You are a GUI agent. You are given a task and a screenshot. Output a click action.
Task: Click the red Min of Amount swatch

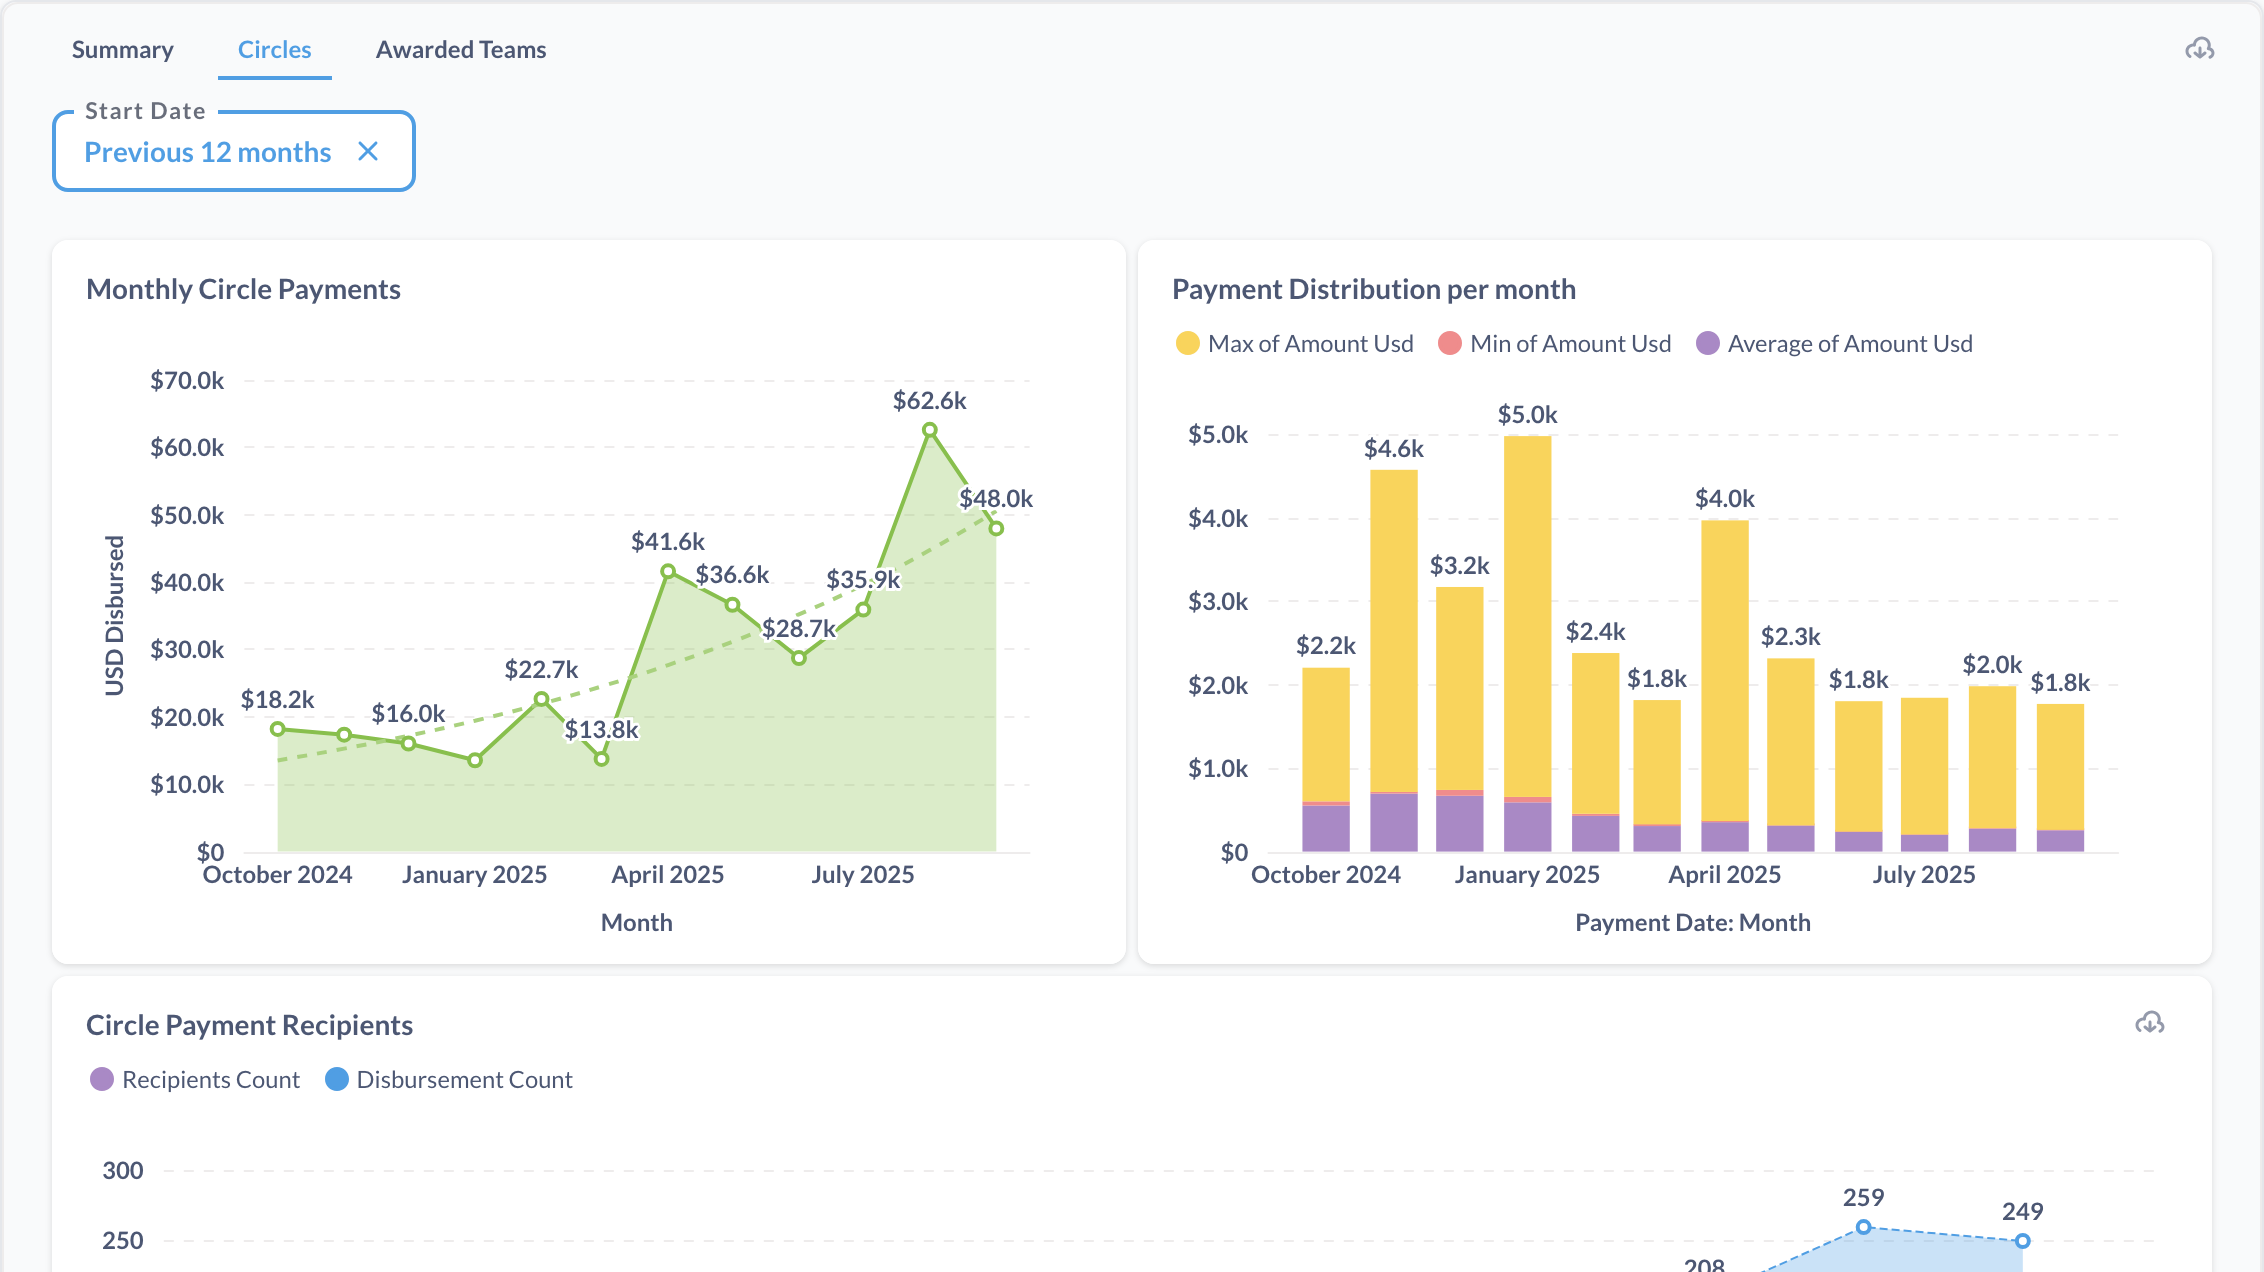tap(1450, 343)
